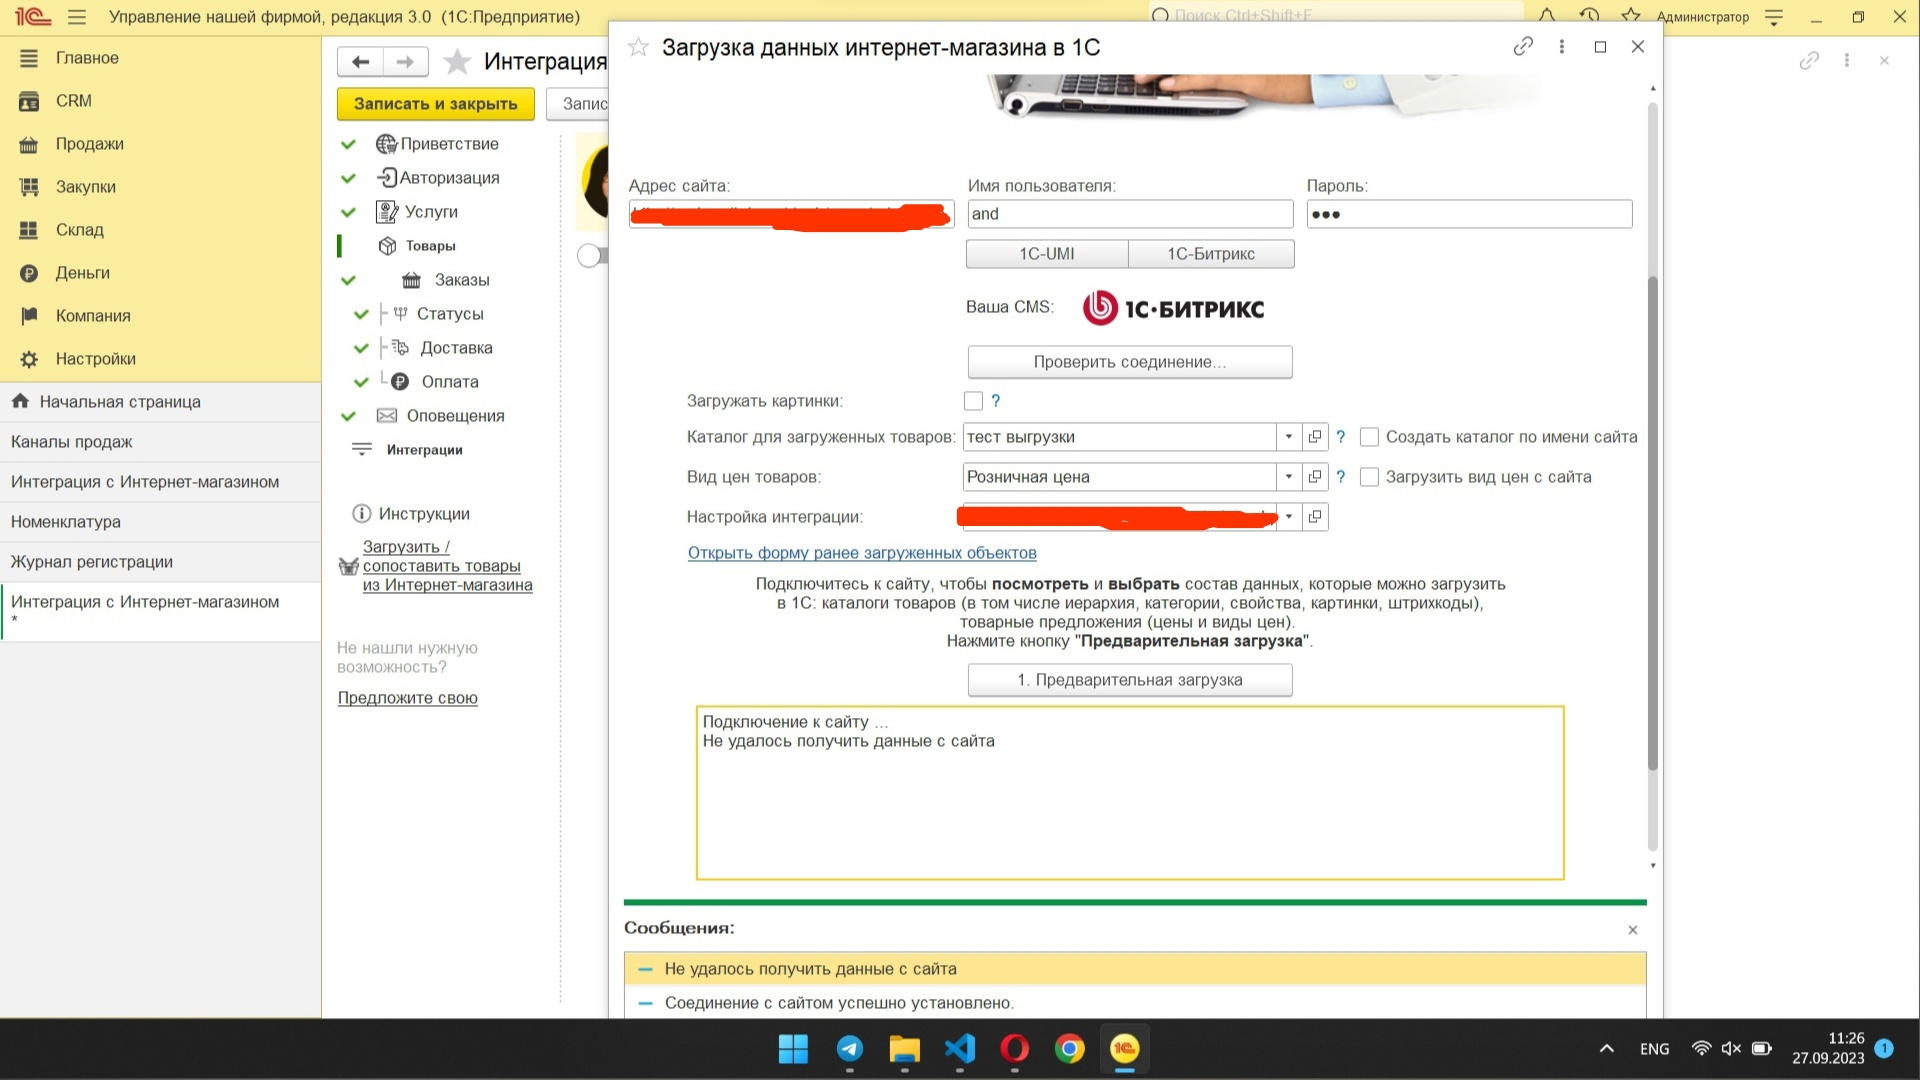Image resolution: width=1920 pixels, height=1080 pixels.
Task: Switch to Каналы продаж tab
Action: (160, 442)
